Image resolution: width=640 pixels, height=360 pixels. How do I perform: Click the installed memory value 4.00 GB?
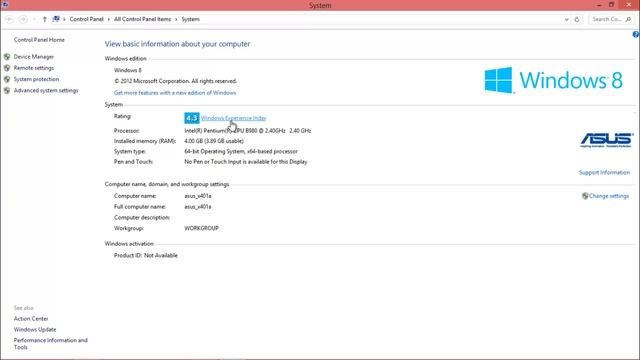pyautogui.click(x=214, y=141)
